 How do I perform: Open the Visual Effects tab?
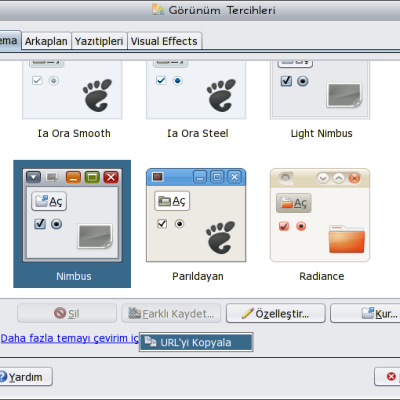pos(164,41)
